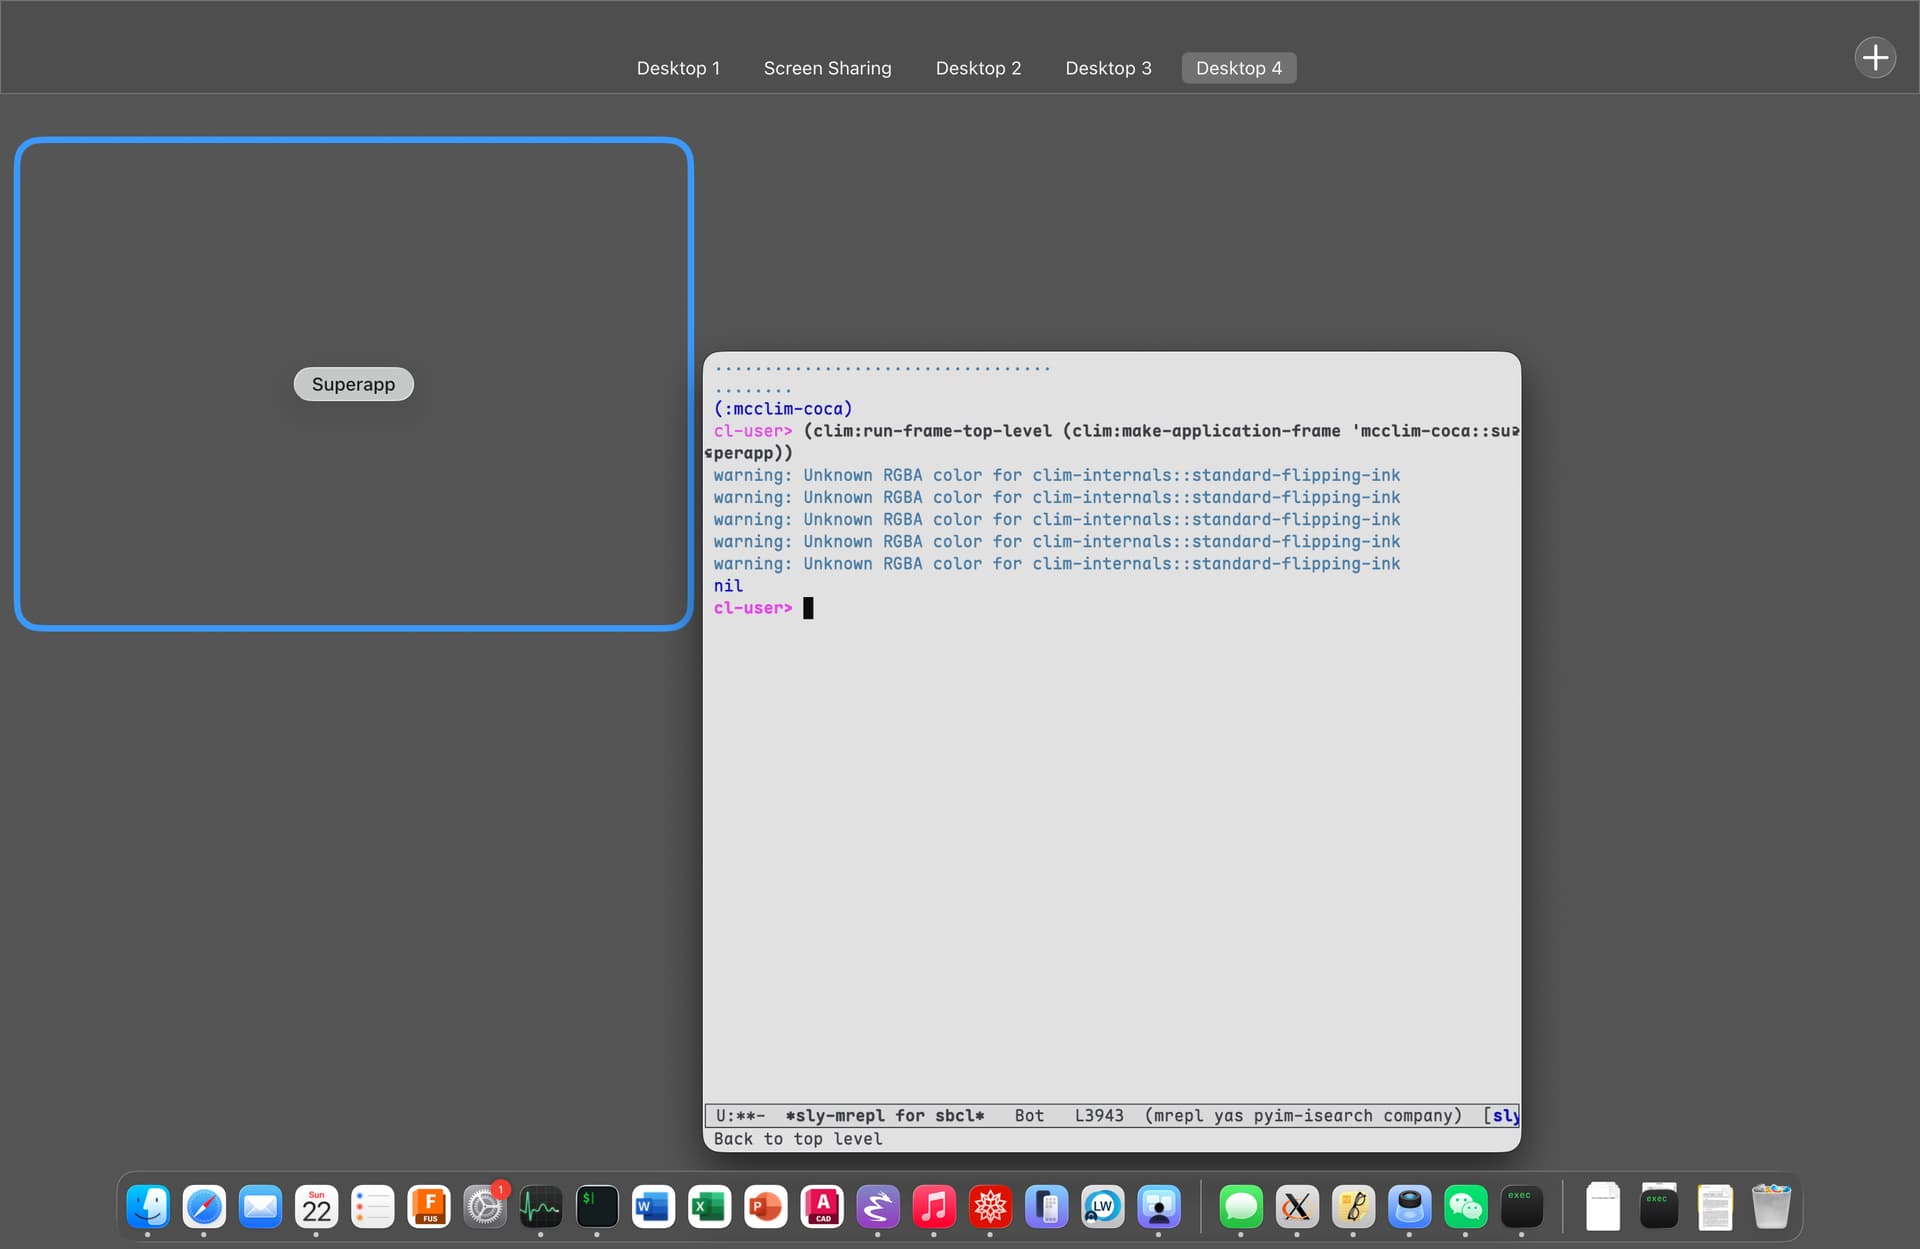Open the Screen Sharing app in dock
Screen dimensions: 1920x1249
point(1158,1207)
